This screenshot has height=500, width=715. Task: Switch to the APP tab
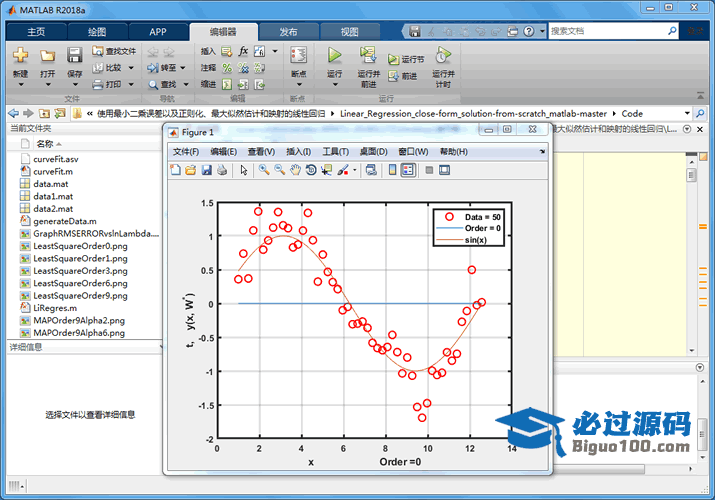158,31
